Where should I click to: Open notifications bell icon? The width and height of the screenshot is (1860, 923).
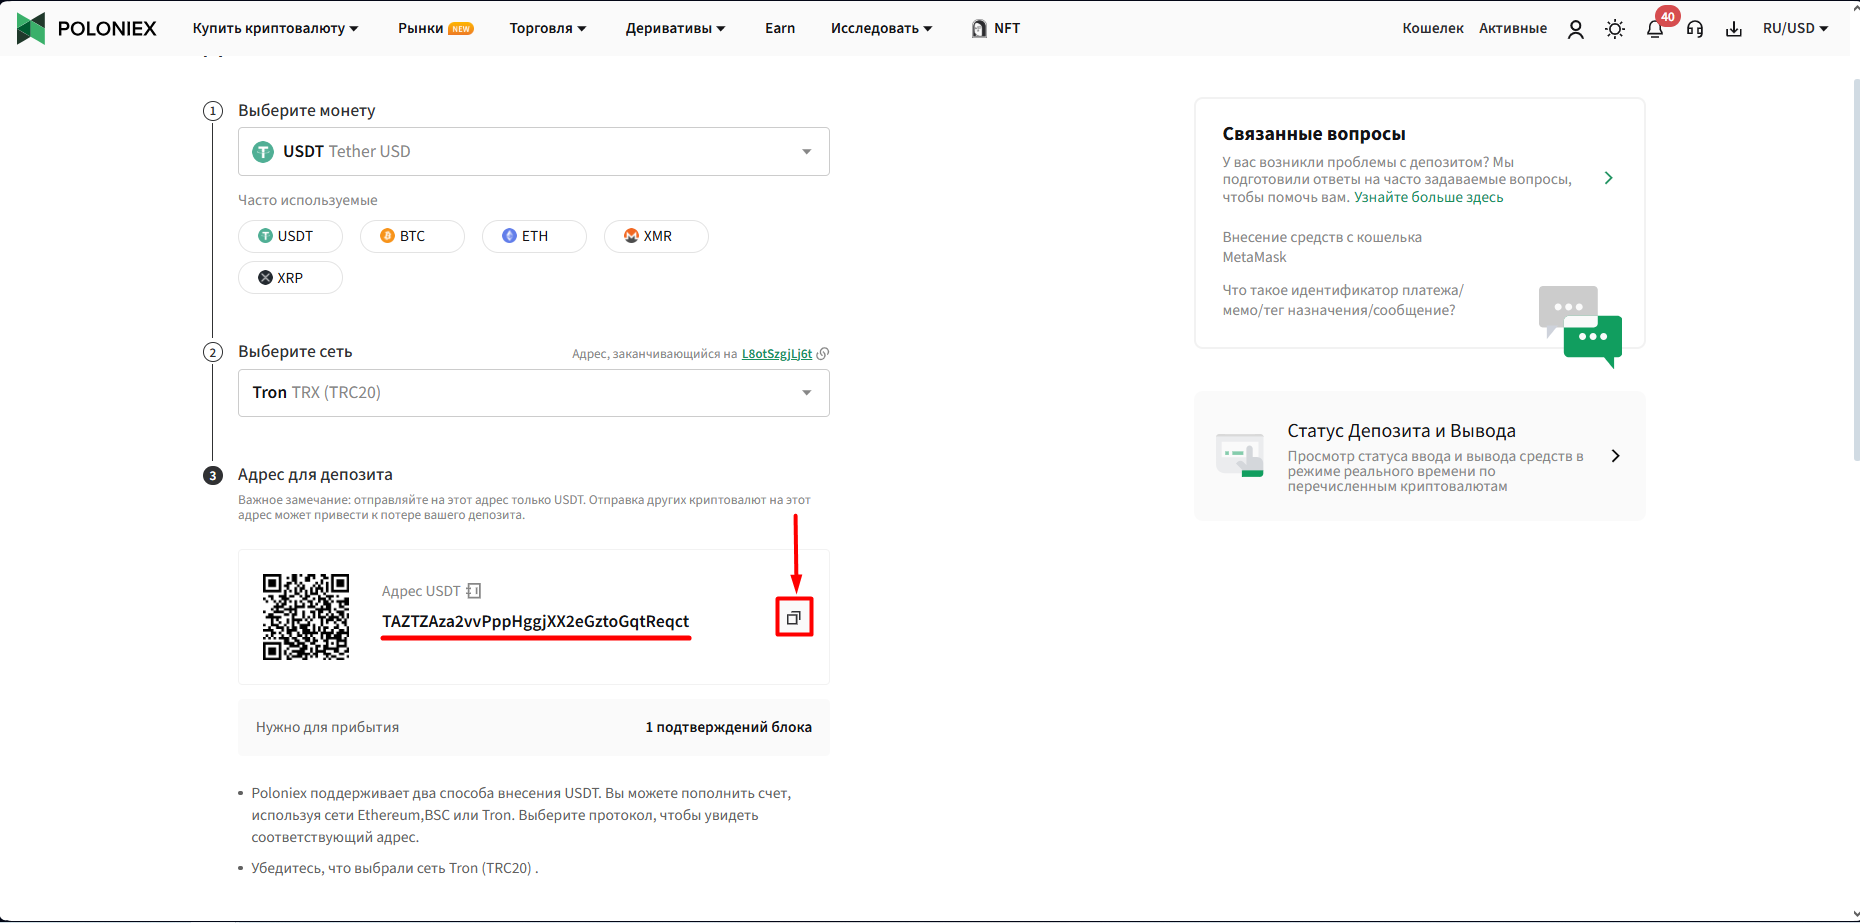coord(1655,29)
